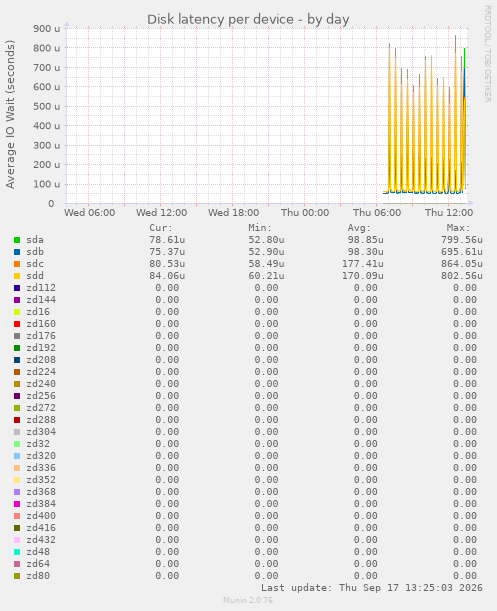Select the zd432 device label
This screenshot has height=611, width=497.
click(41, 540)
